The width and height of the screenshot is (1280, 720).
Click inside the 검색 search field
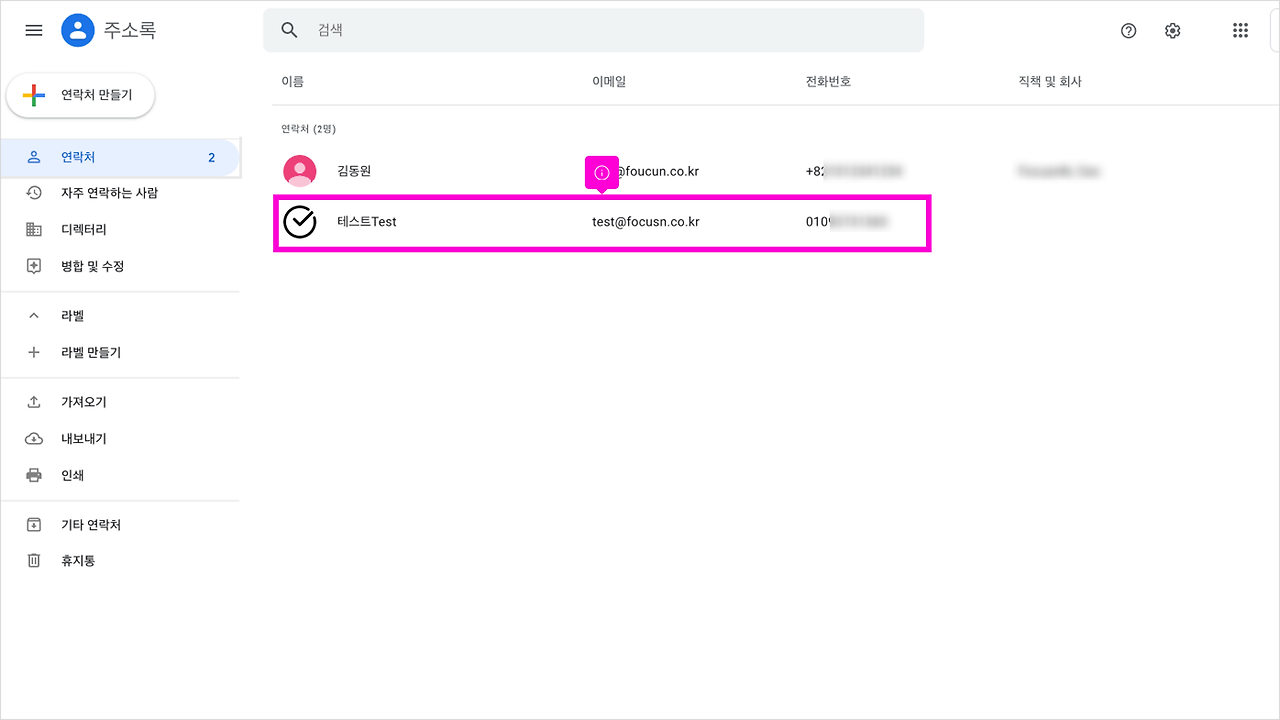[594, 30]
